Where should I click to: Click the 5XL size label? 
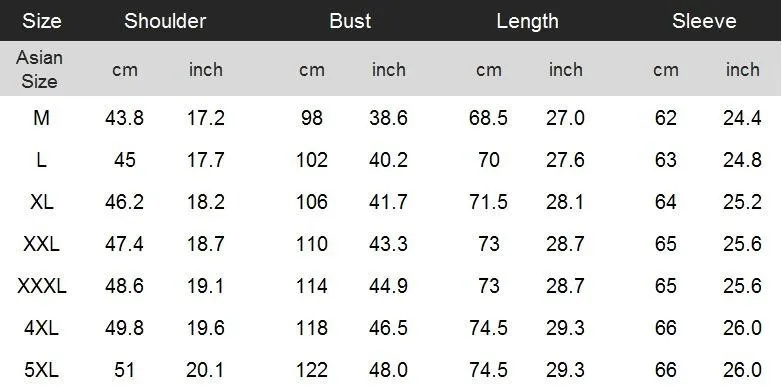(41, 370)
